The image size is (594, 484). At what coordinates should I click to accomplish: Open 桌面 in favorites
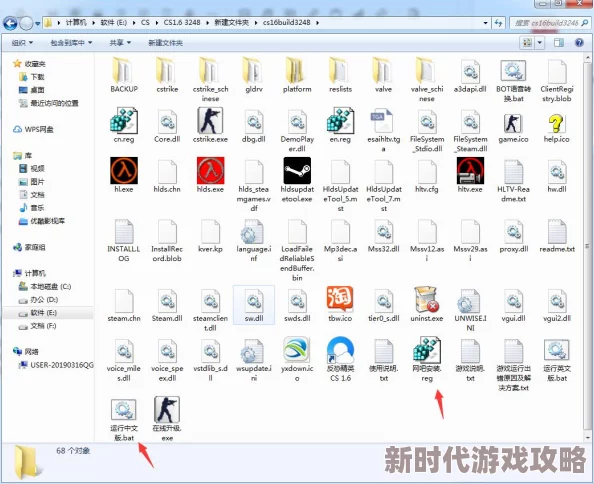point(32,90)
